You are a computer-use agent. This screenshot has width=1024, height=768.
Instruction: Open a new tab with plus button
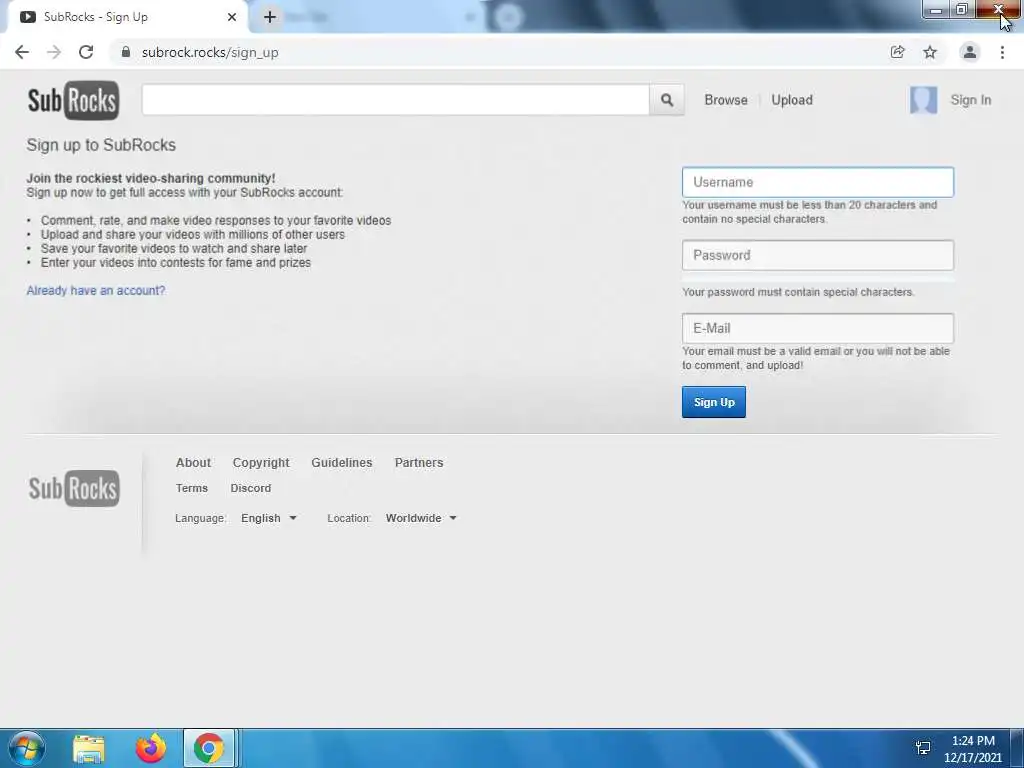click(270, 17)
